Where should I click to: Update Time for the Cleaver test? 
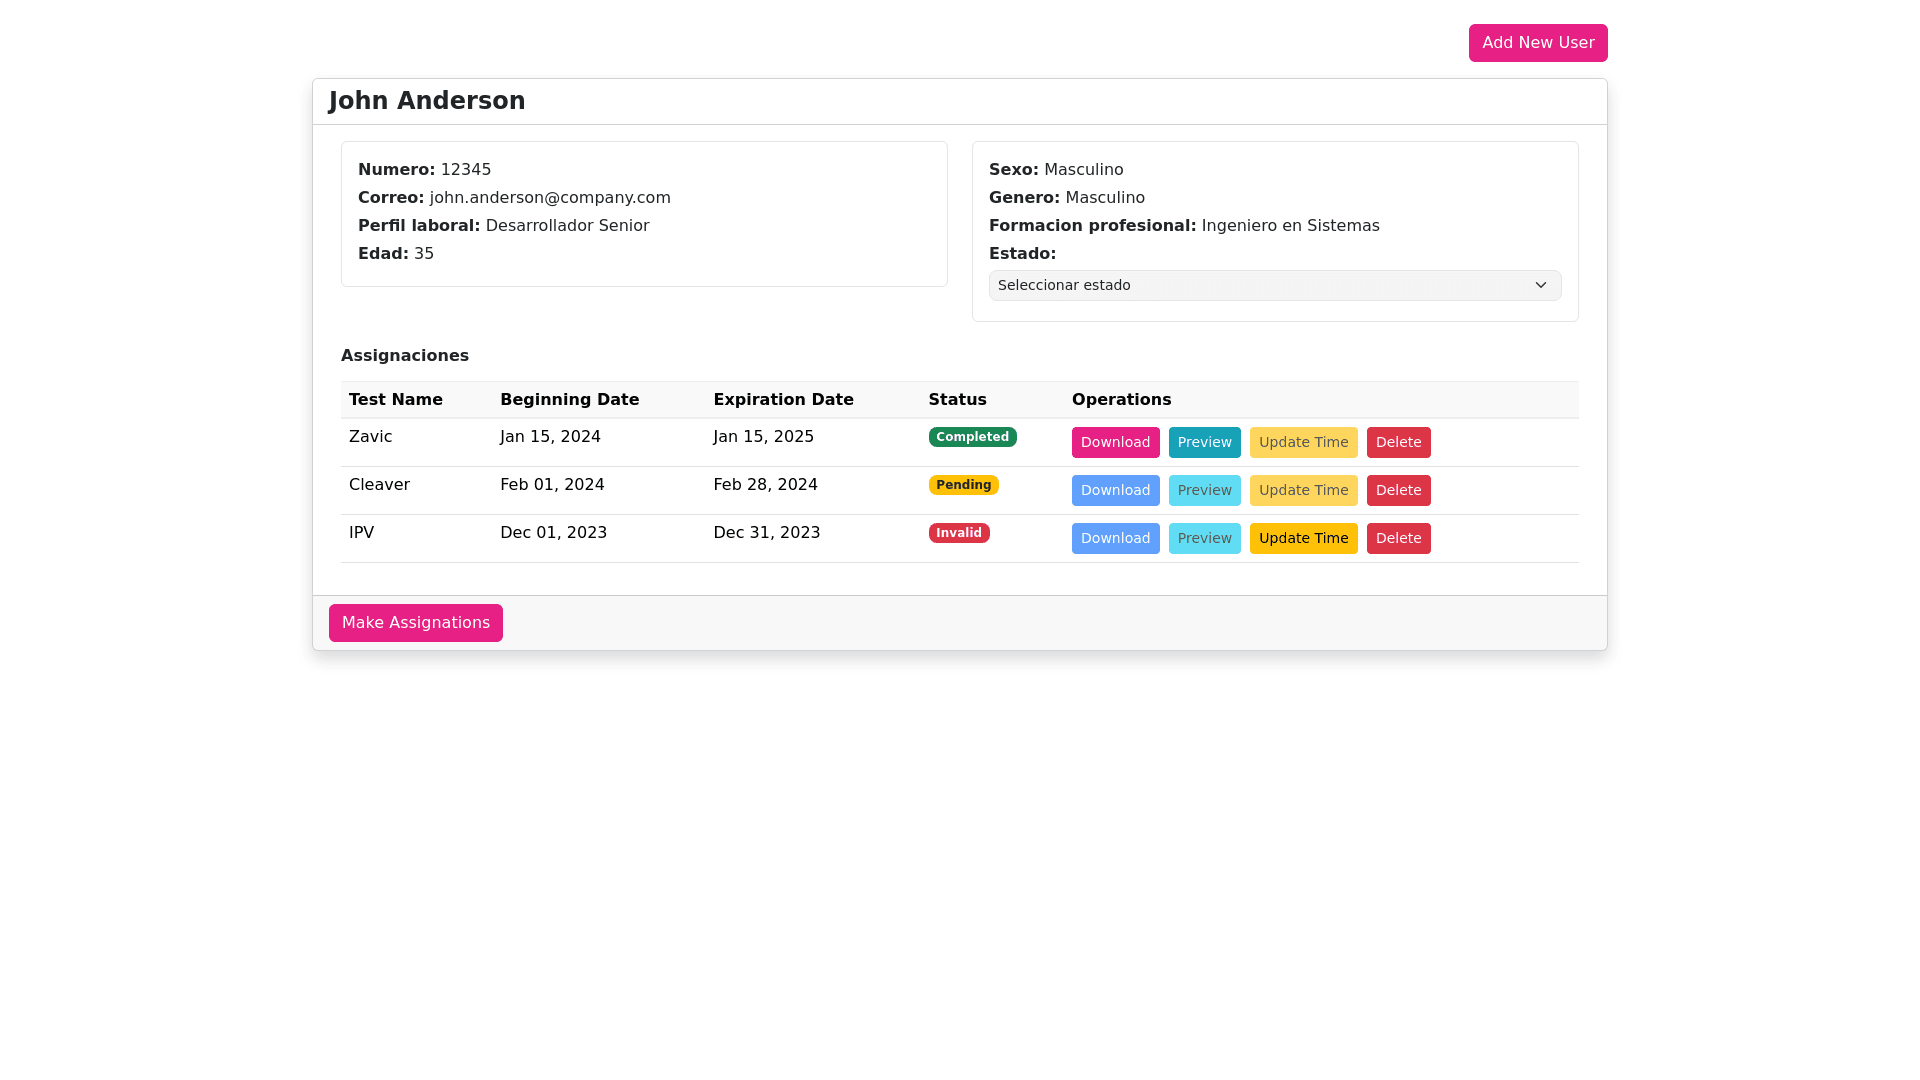(x=1303, y=491)
